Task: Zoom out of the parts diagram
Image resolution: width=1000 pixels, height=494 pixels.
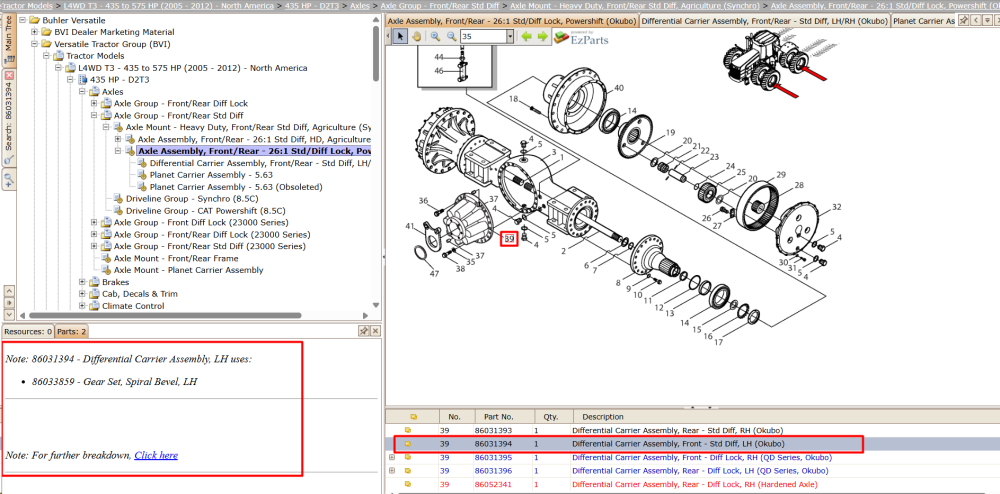Action: pyautogui.click(x=452, y=36)
